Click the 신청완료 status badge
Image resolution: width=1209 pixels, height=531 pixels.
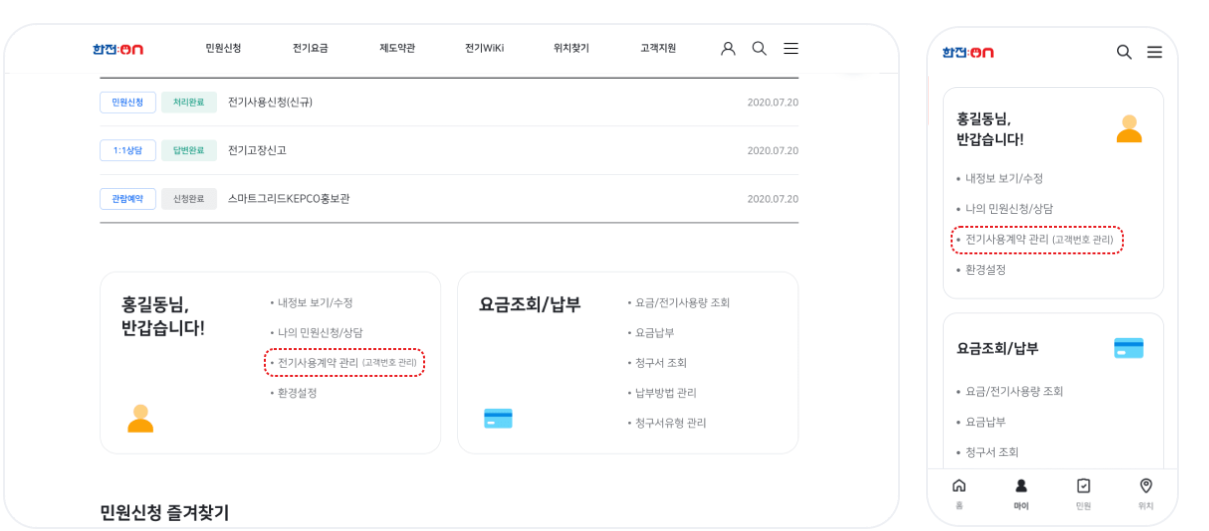(x=189, y=199)
